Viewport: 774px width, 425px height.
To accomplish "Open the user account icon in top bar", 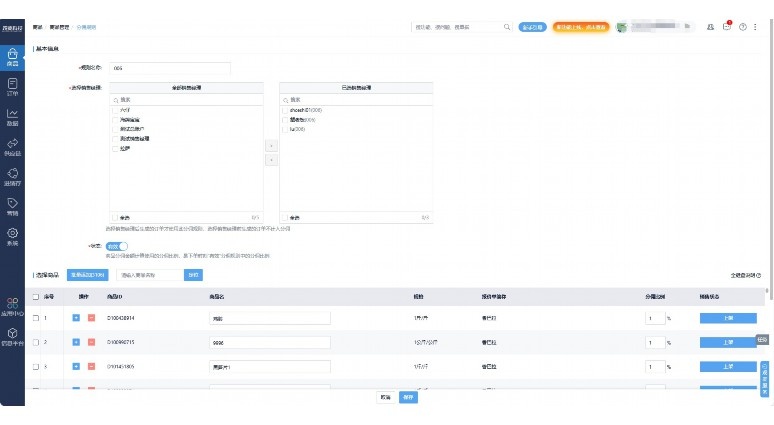I will click(710, 27).
